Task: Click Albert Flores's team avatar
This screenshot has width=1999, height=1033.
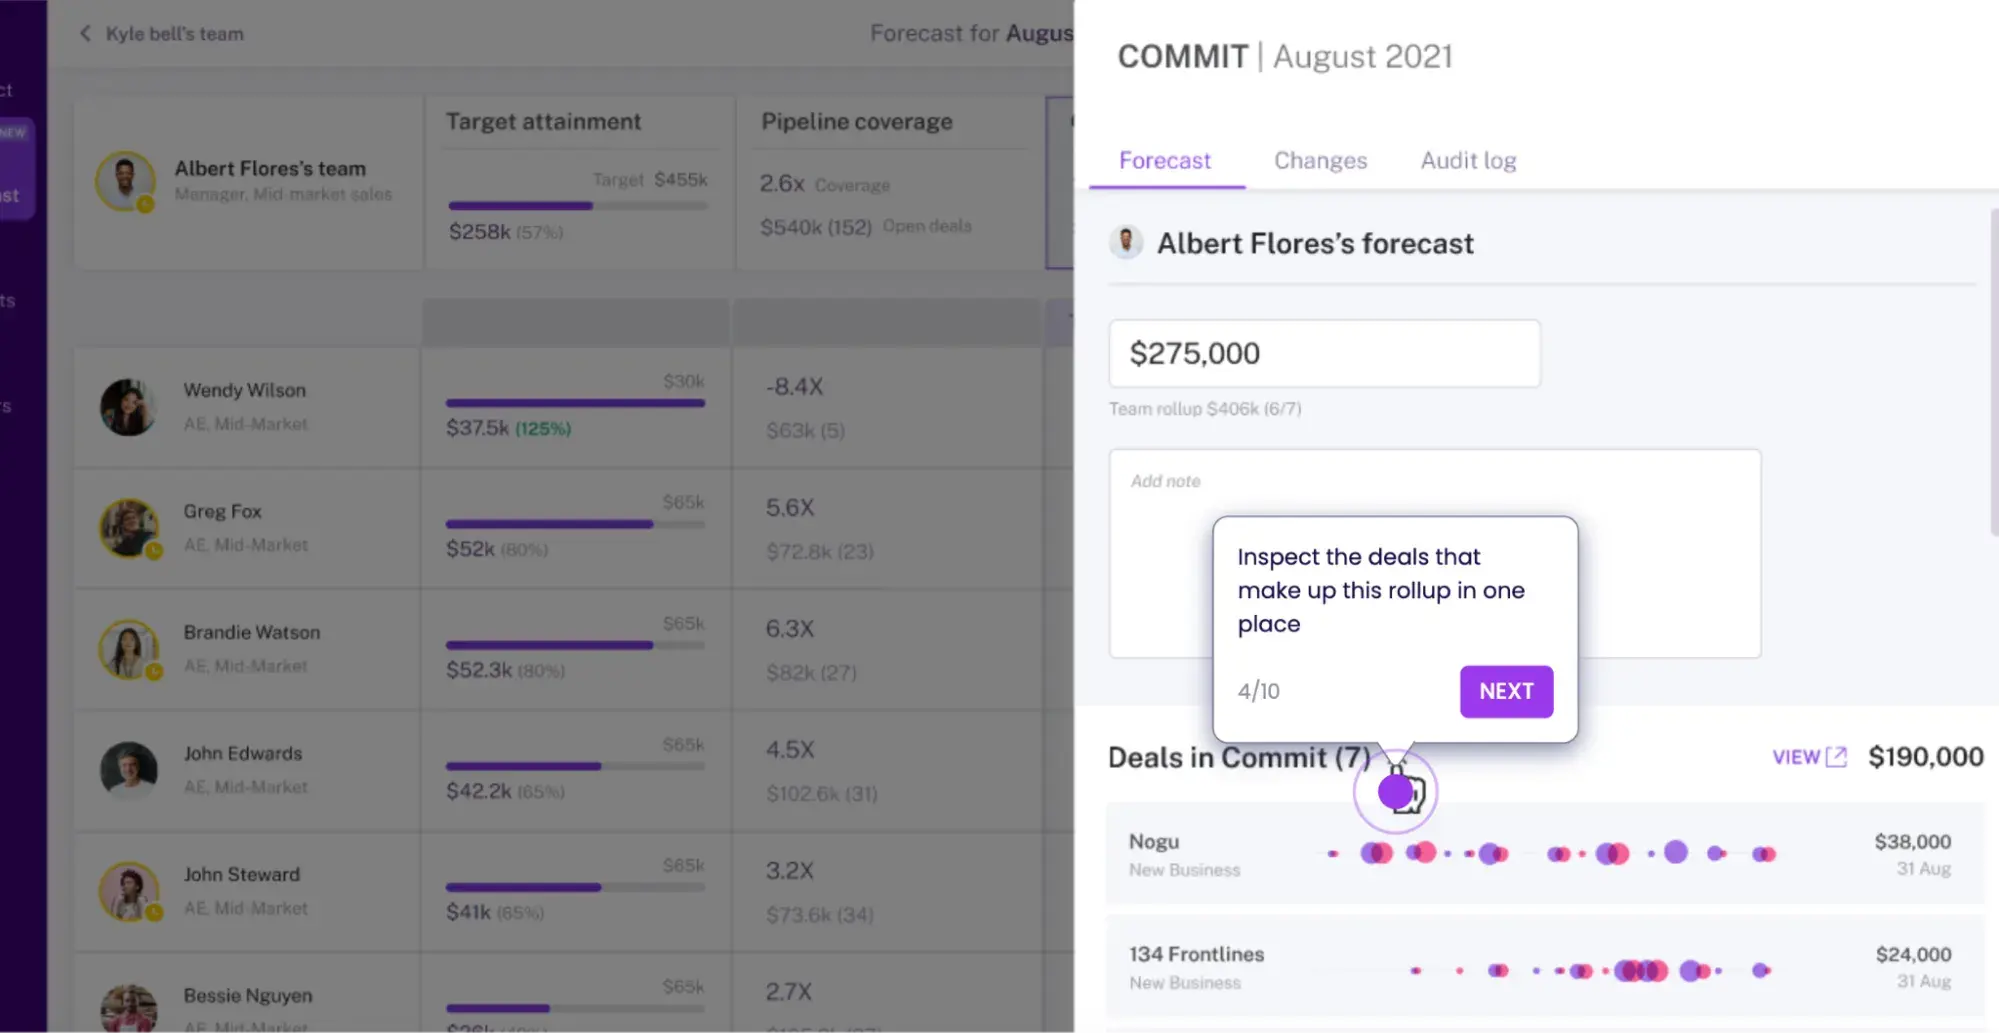Action: [125, 182]
